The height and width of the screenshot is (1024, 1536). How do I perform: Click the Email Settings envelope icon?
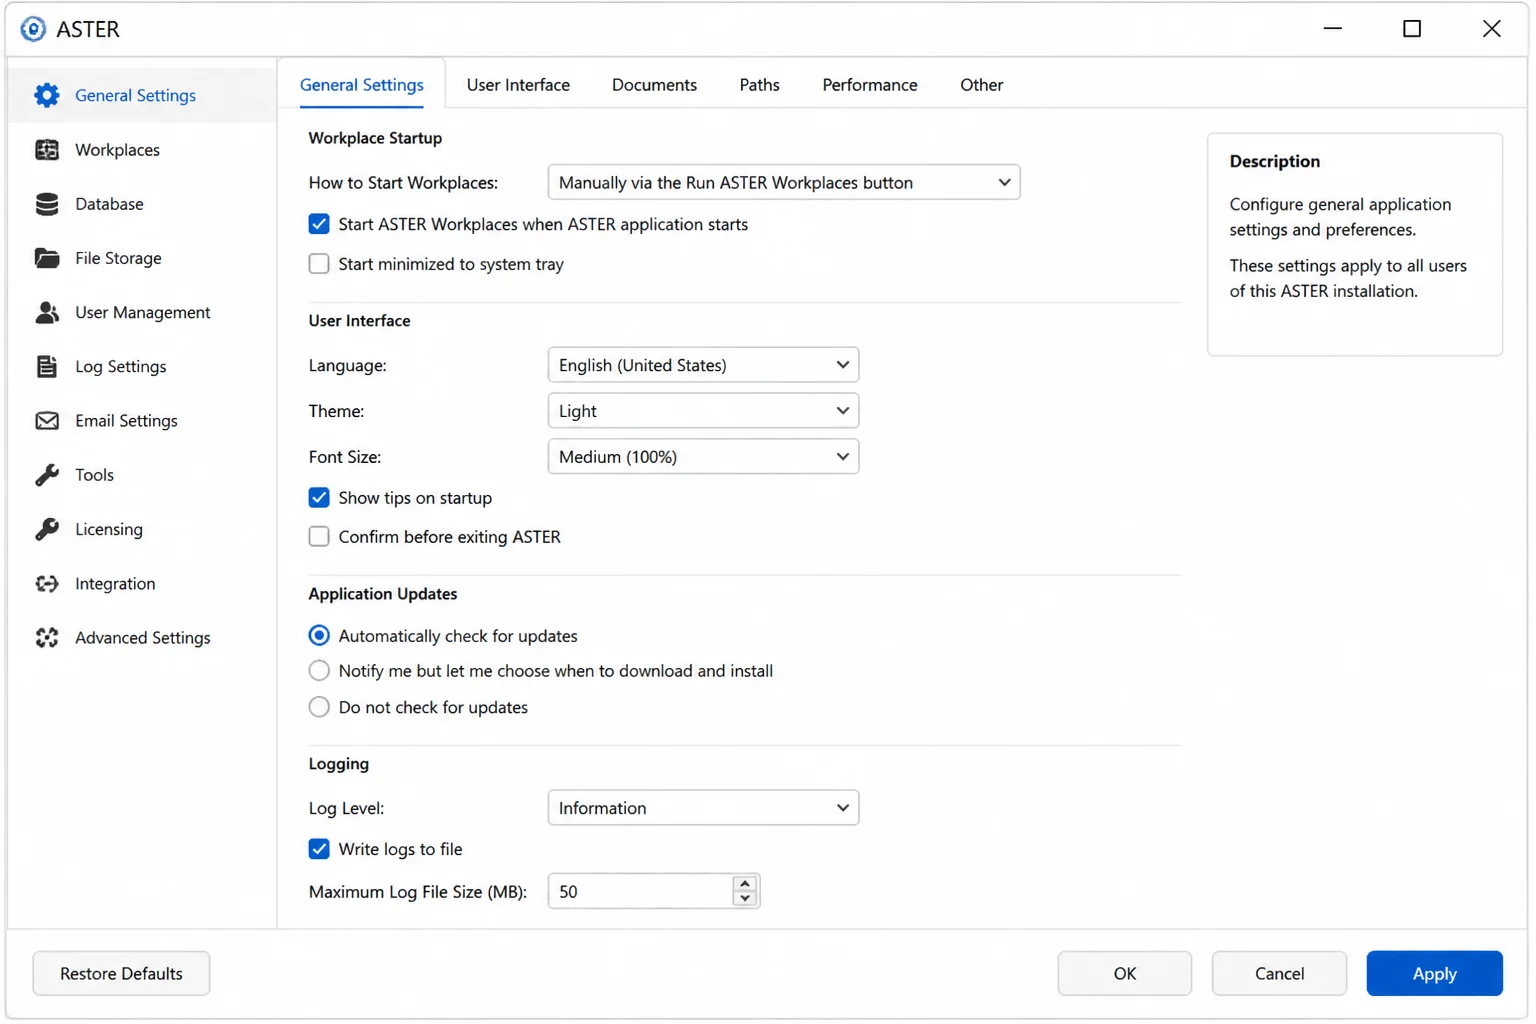click(x=47, y=421)
